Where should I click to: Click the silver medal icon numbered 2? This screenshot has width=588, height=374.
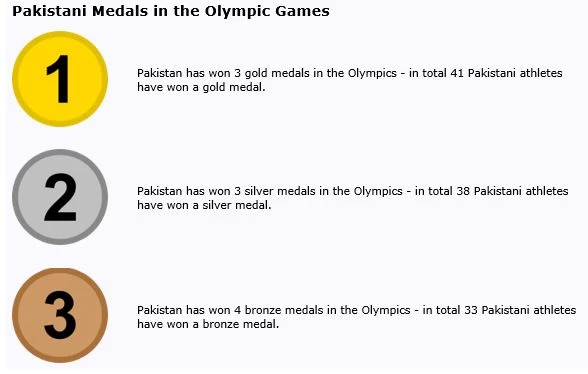pyautogui.click(x=60, y=197)
